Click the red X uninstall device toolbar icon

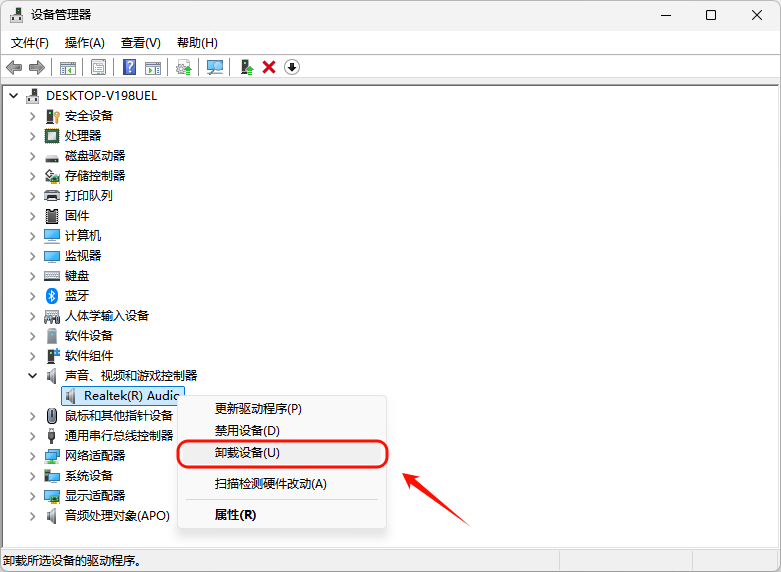point(269,67)
